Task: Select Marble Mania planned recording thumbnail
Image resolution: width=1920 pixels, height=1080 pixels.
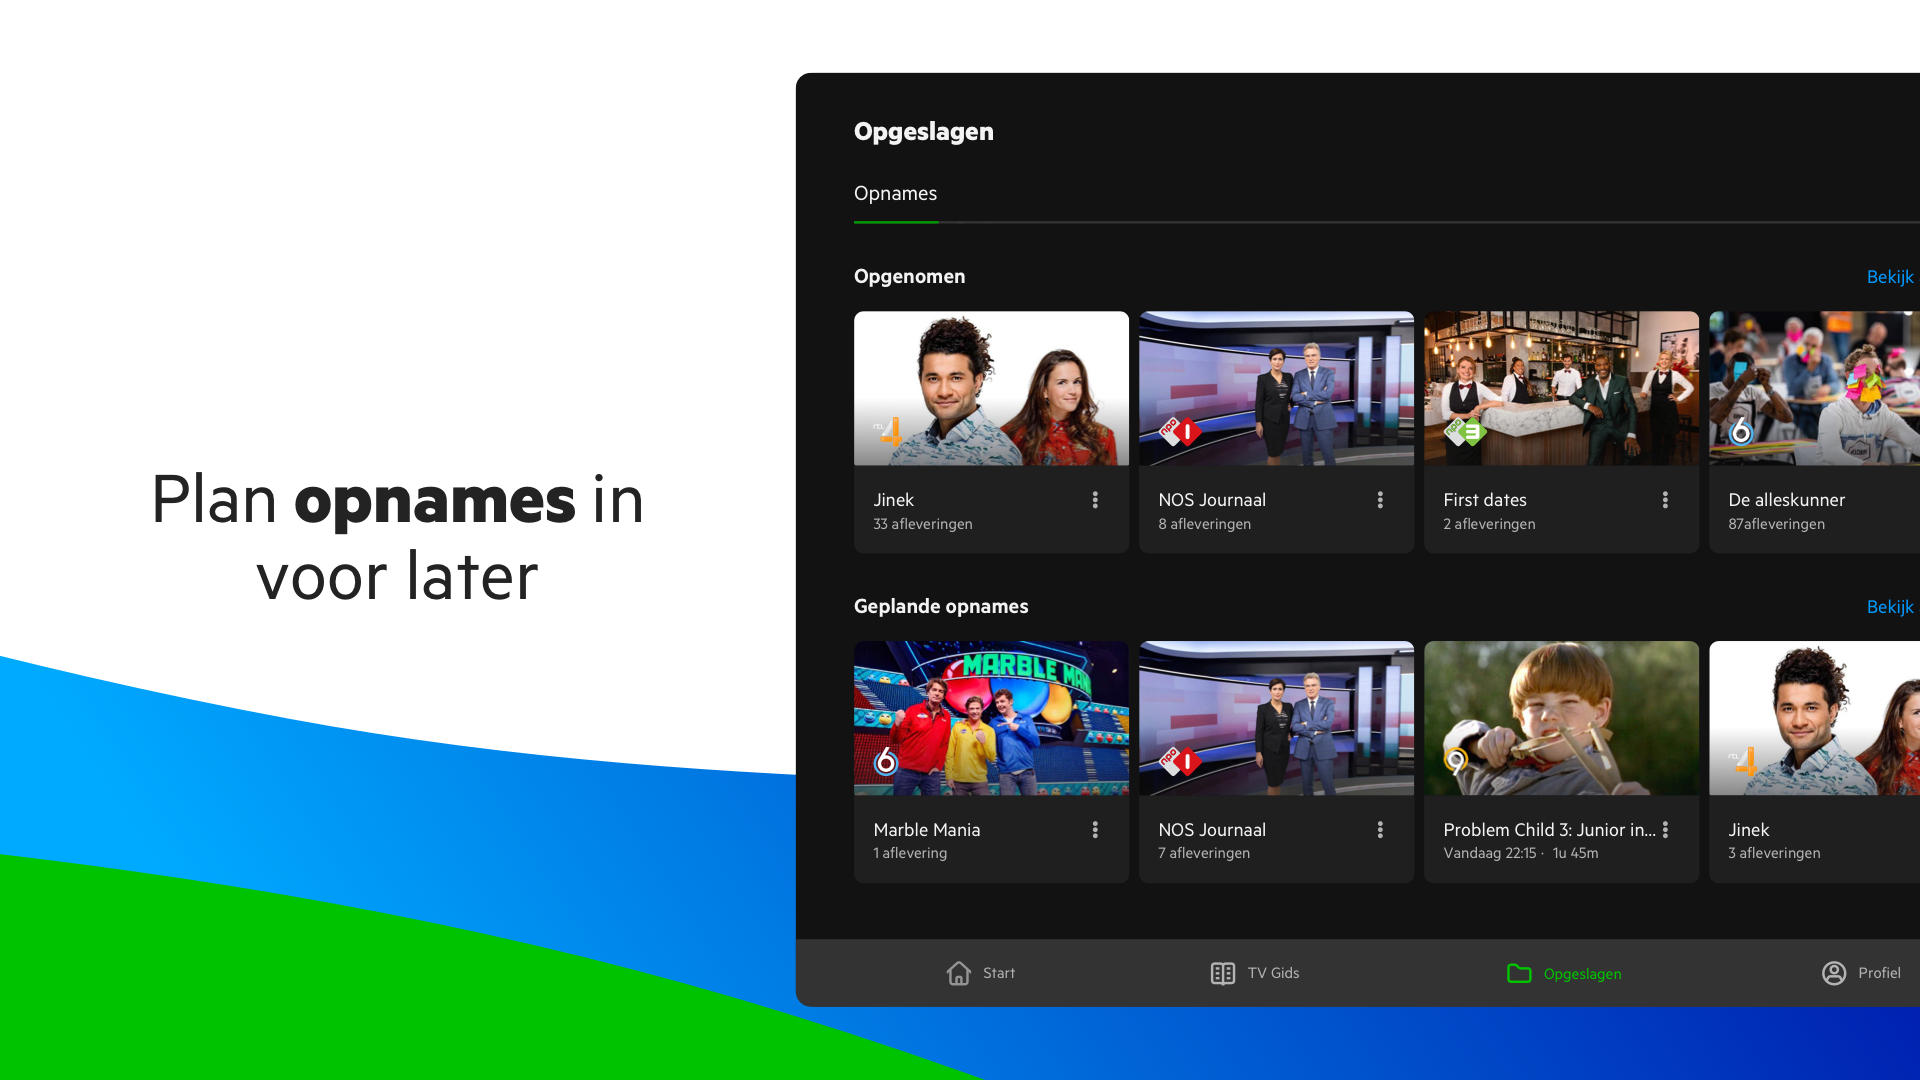Action: point(991,718)
